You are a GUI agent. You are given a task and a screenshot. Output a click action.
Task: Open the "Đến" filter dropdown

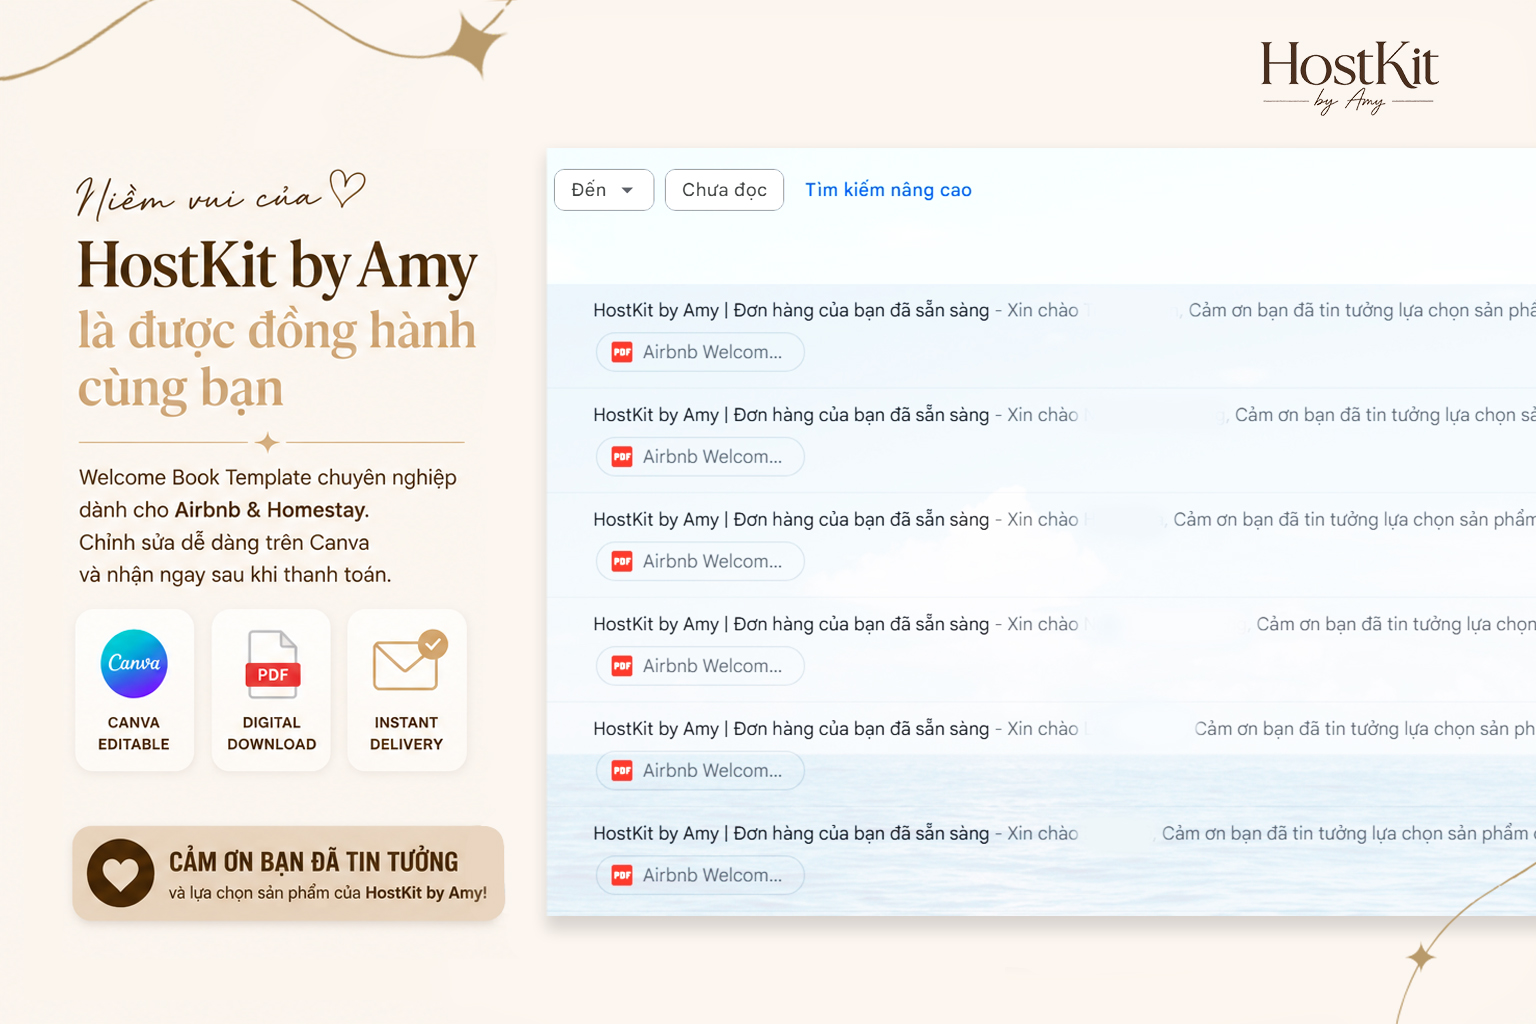604,190
